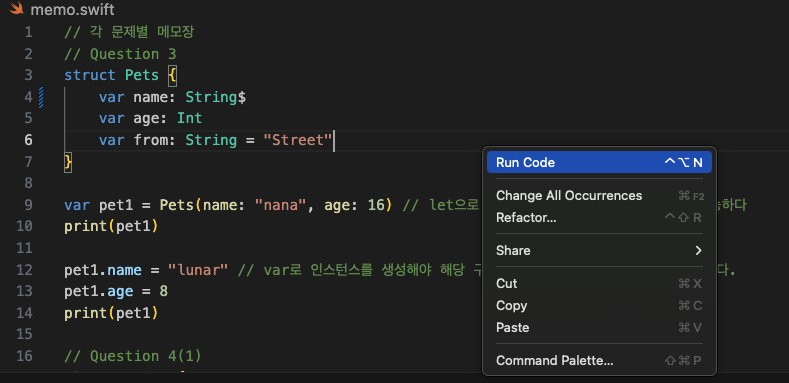Click 'Pets' in the line 9 initializer call

pyautogui.click(x=177, y=205)
